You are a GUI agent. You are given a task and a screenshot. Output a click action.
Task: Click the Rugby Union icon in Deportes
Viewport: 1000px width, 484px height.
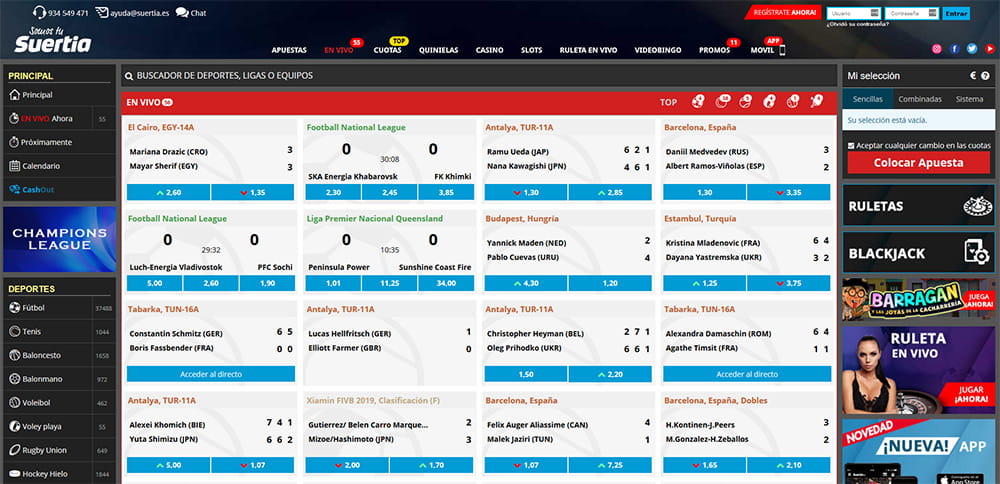pos(15,450)
